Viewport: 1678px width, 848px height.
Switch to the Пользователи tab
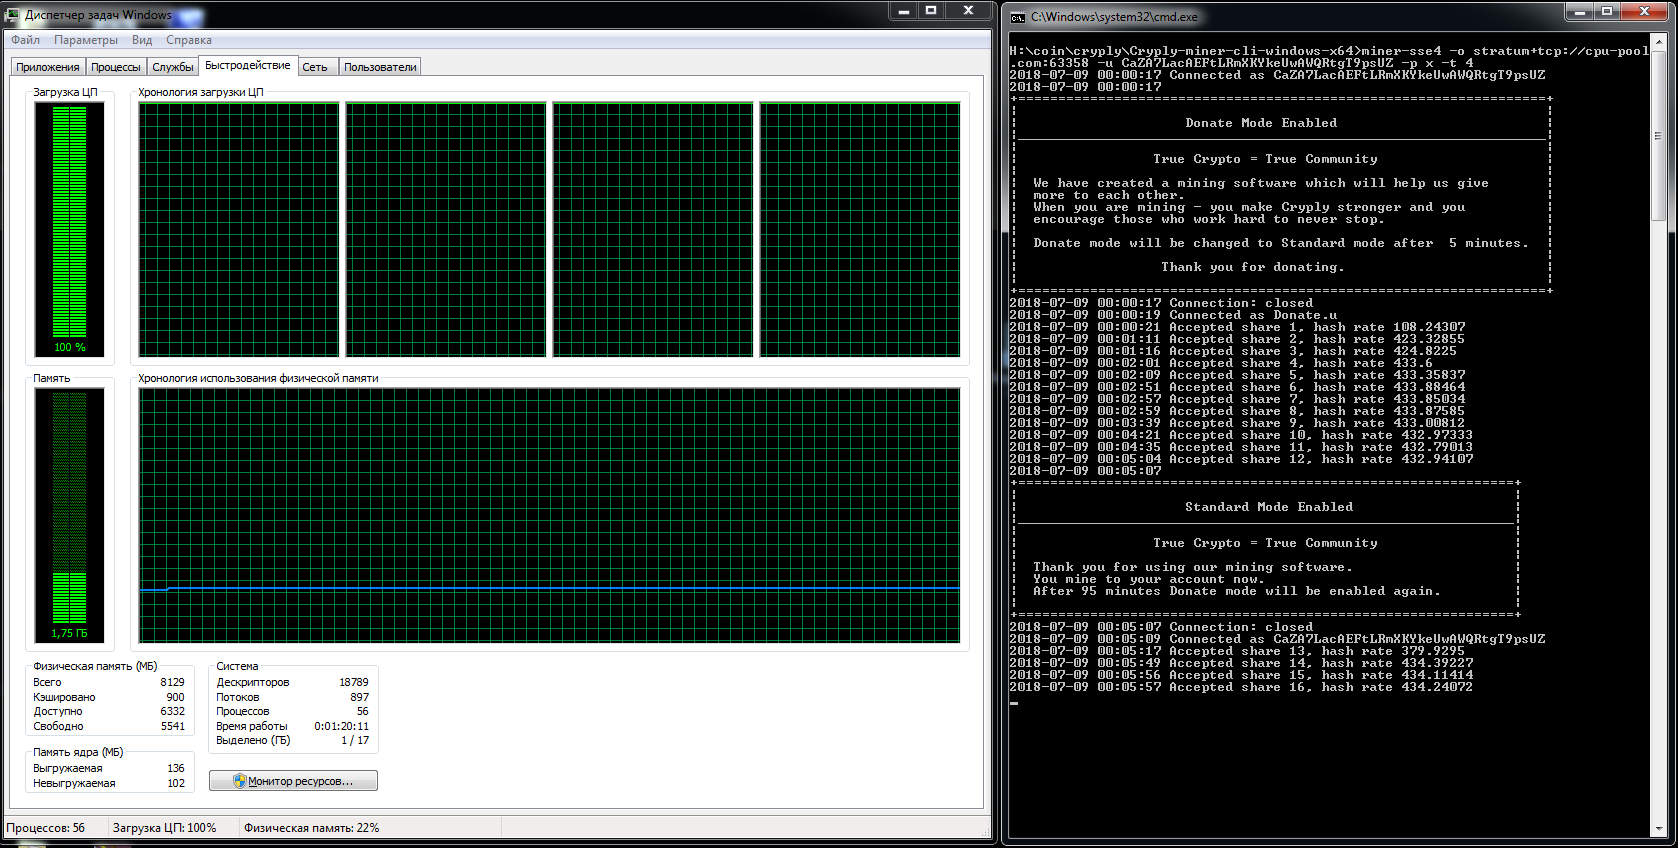coord(380,67)
